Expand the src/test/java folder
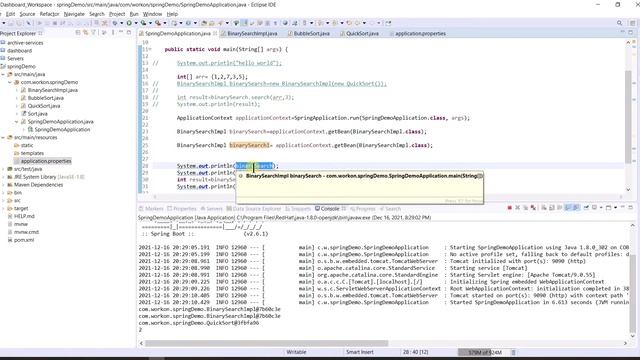This screenshot has height=360, width=640. pos(3,169)
